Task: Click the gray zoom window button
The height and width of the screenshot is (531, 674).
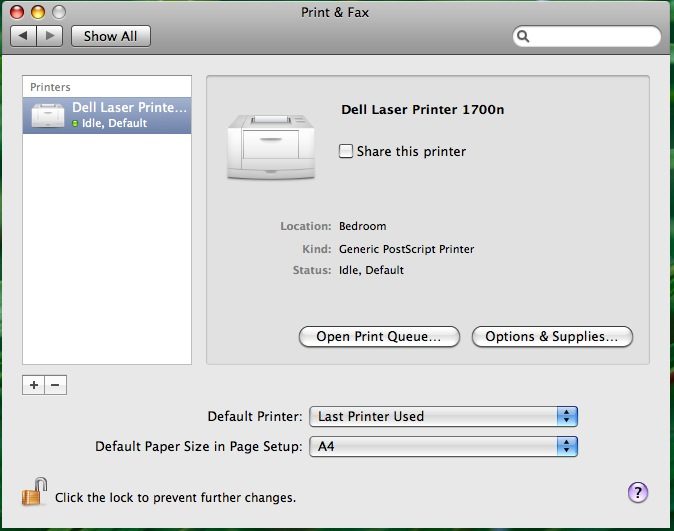Action: click(59, 12)
